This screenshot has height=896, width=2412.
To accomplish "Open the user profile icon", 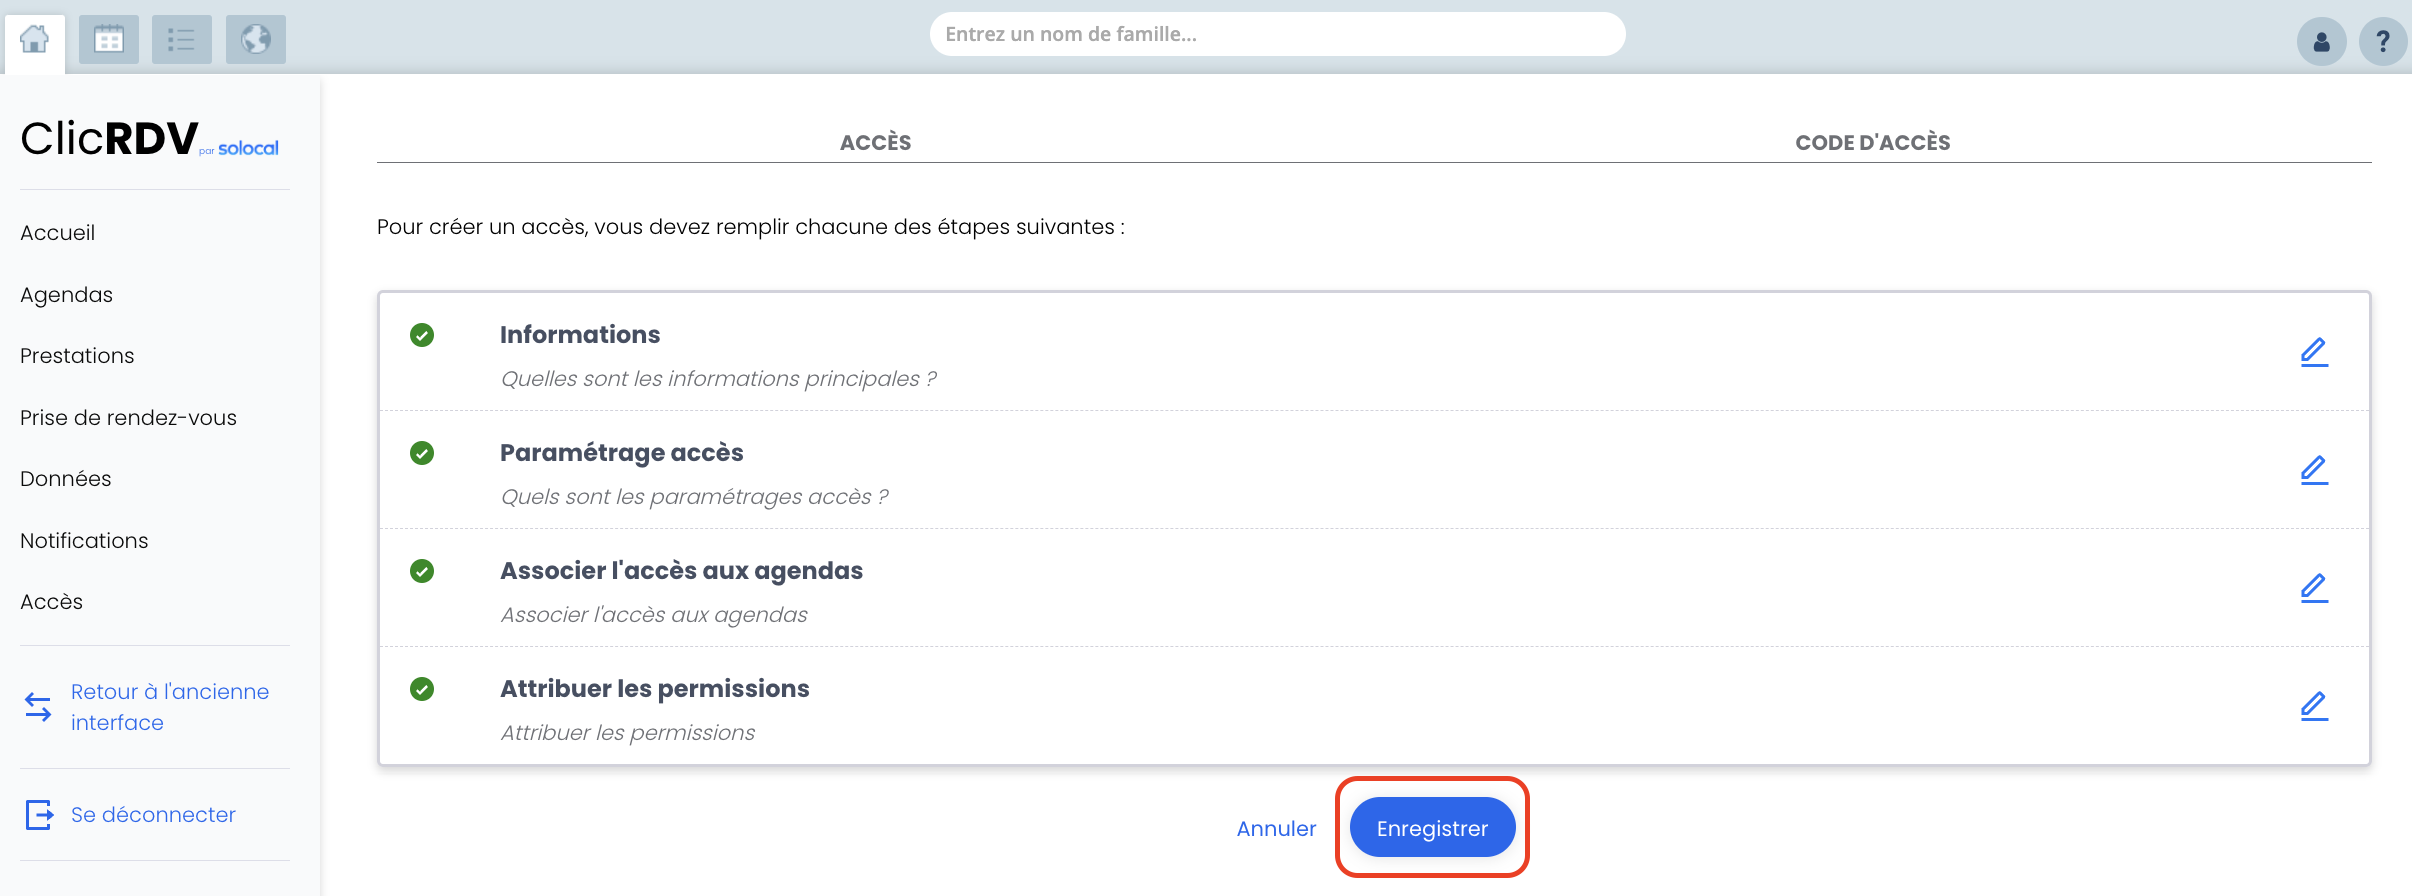I will (2322, 42).
